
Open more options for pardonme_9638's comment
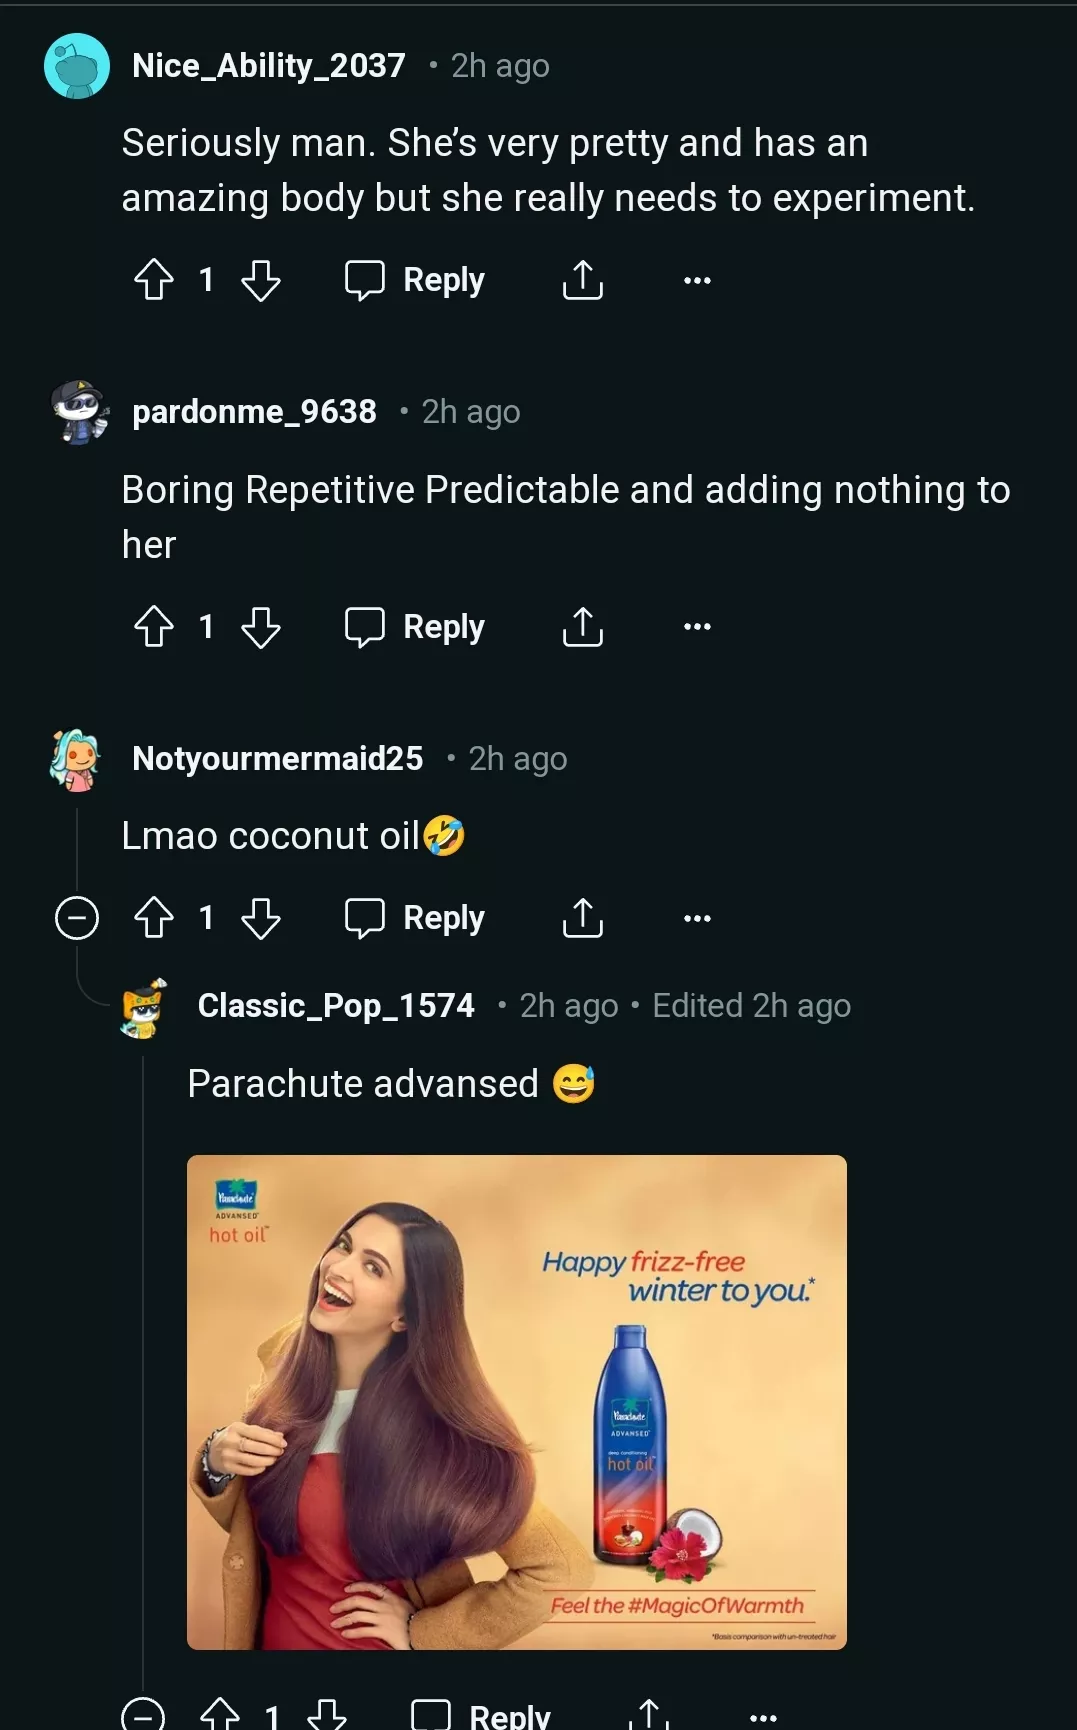[697, 627]
